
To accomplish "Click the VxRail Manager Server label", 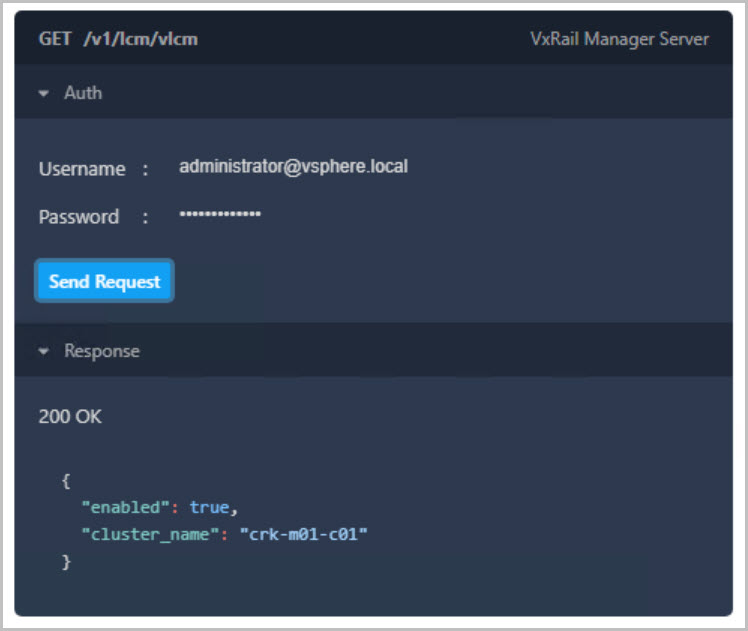I will 619,39.
